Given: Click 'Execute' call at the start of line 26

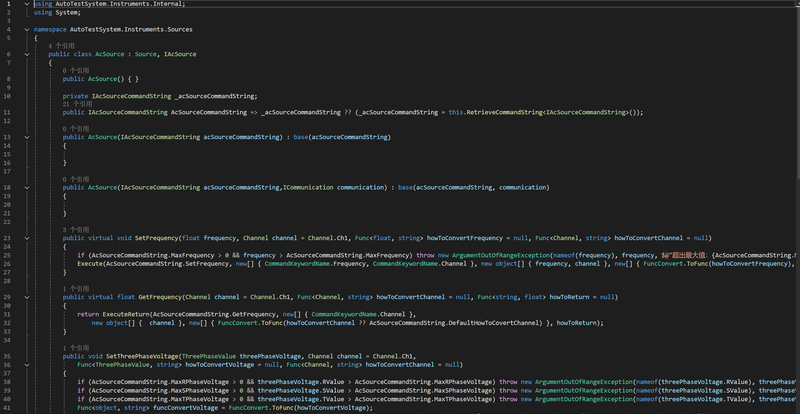Looking at the screenshot, I should (x=90, y=263).
